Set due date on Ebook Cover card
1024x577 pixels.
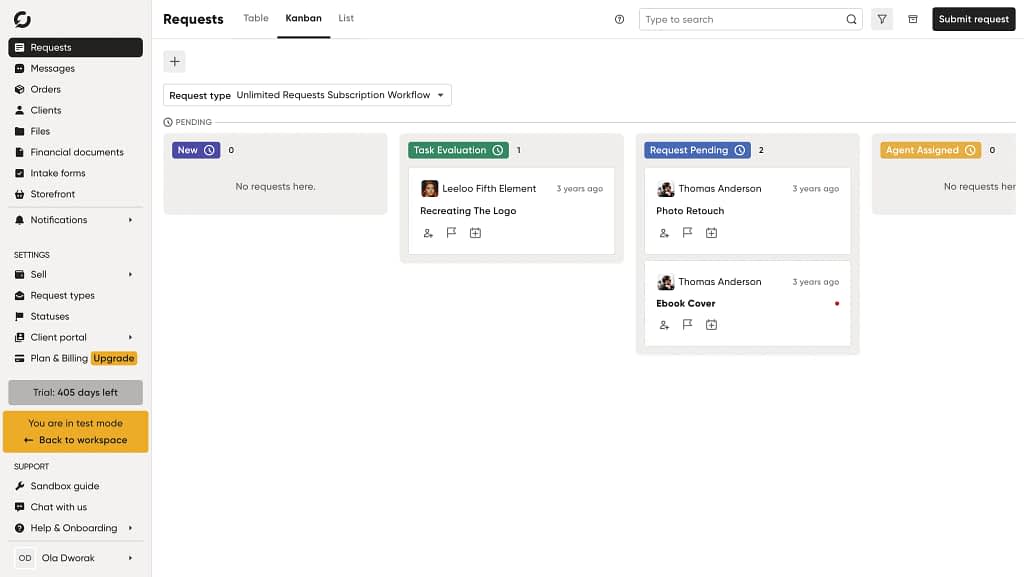(x=711, y=325)
